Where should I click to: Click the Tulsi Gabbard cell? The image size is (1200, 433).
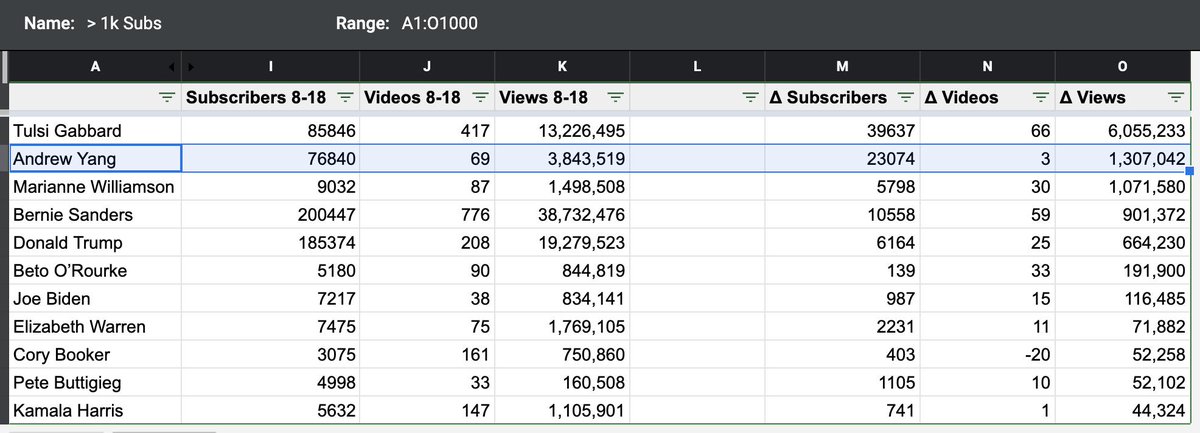[96, 130]
